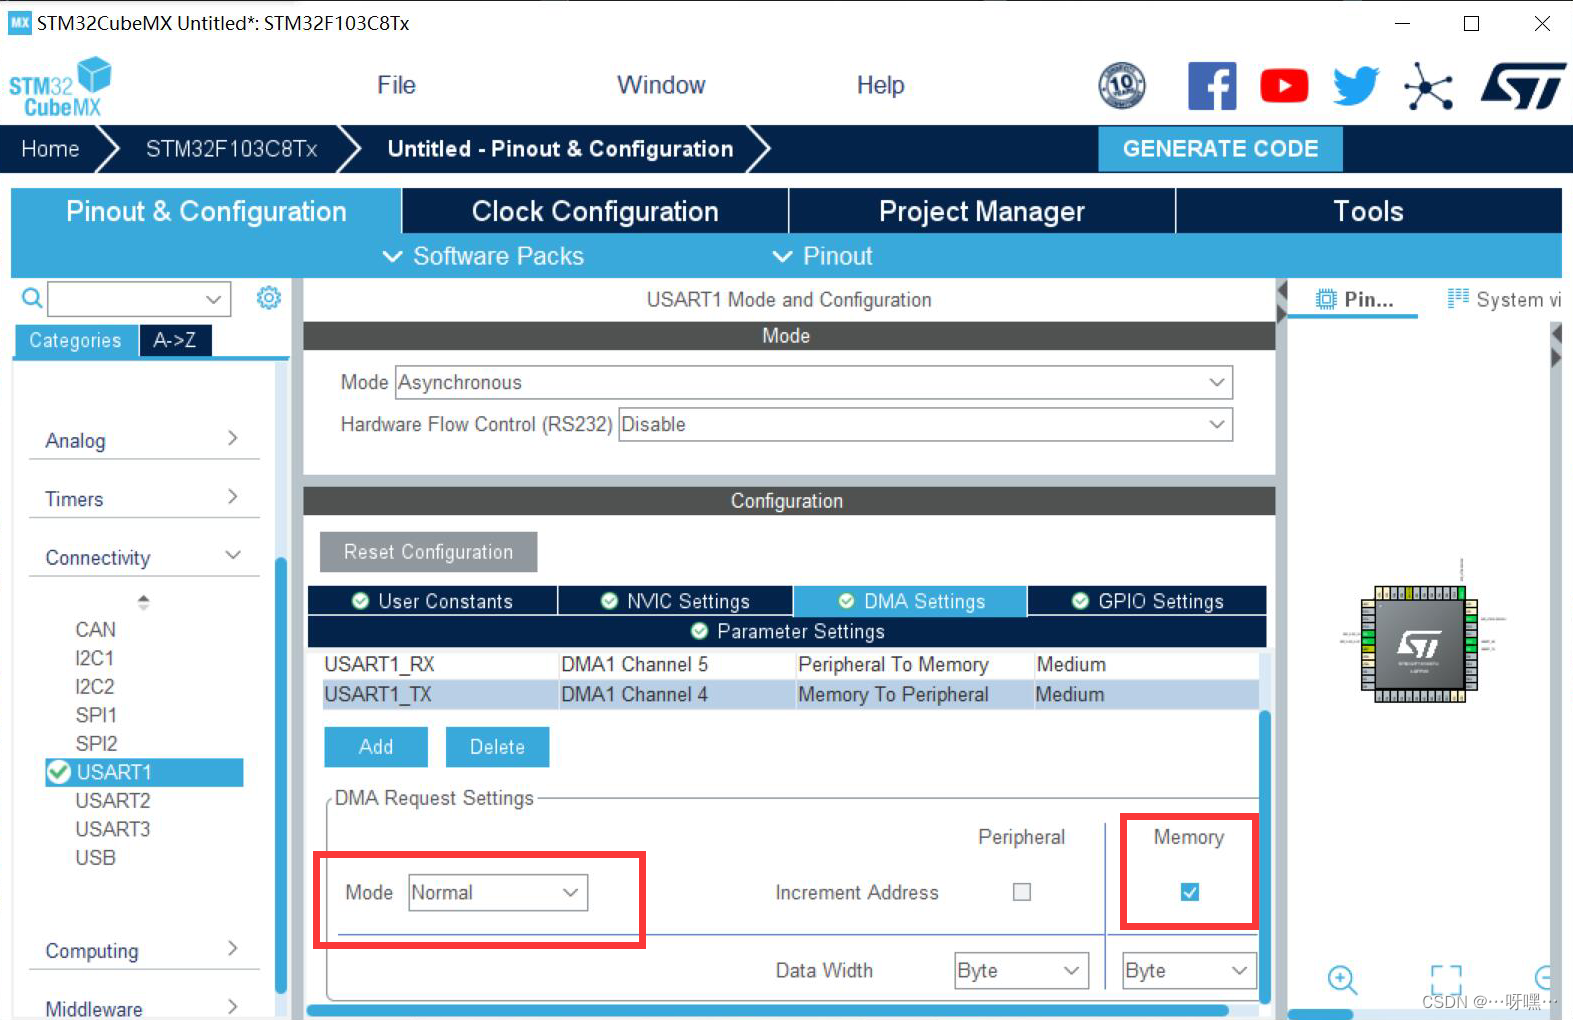Click the STM32CubeMX logo

pyautogui.click(x=60, y=87)
